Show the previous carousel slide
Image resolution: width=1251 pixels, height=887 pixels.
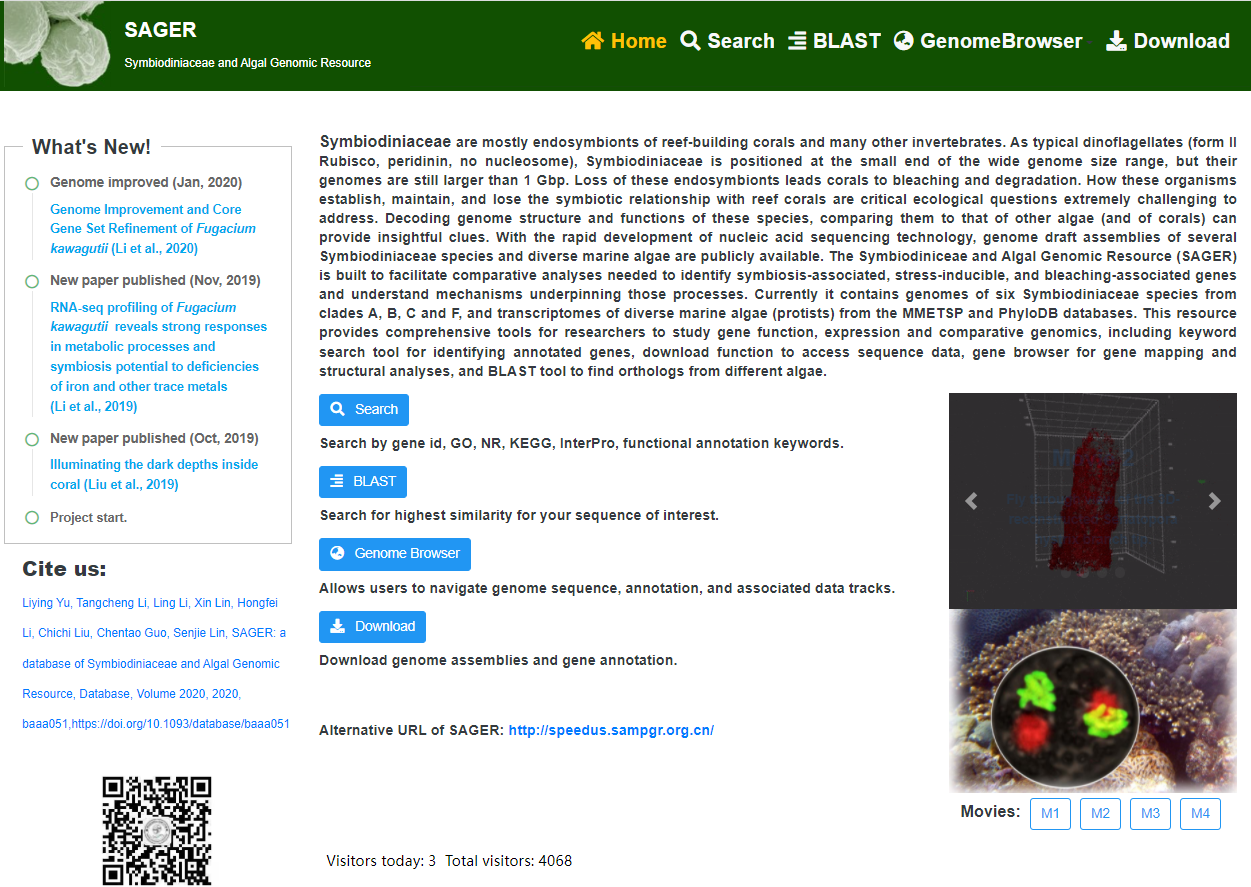pos(971,501)
